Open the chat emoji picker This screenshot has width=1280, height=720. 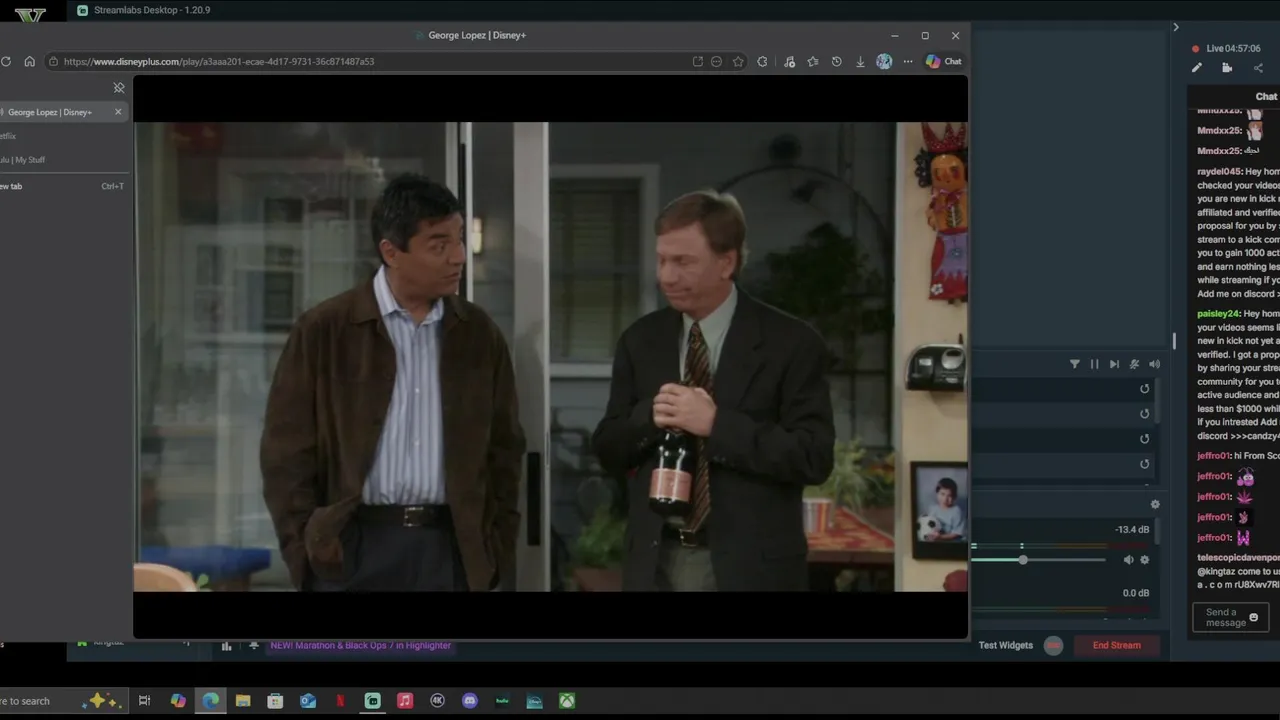(x=1253, y=618)
